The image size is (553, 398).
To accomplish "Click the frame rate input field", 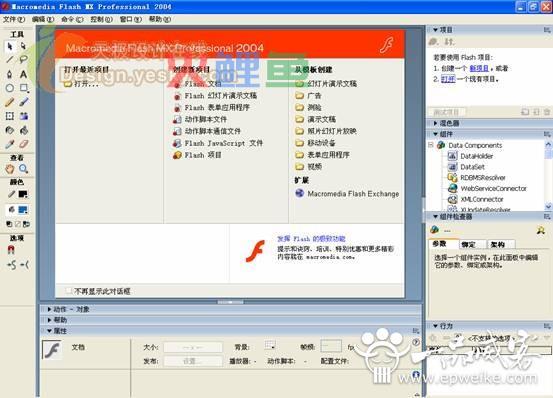I will point(331,347).
